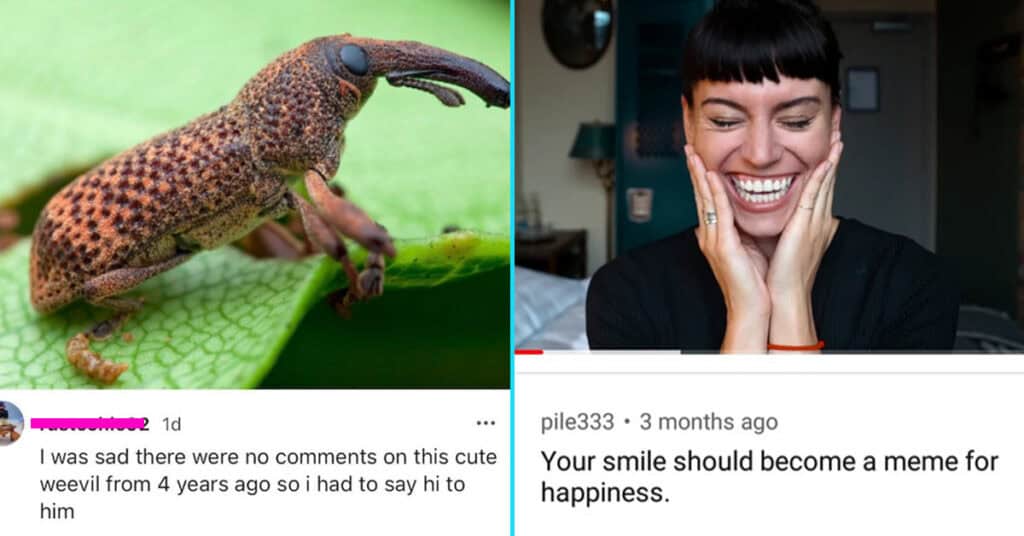Click the ring on the woman's finger
Screen dimensions: 1024x536
point(711,218)
